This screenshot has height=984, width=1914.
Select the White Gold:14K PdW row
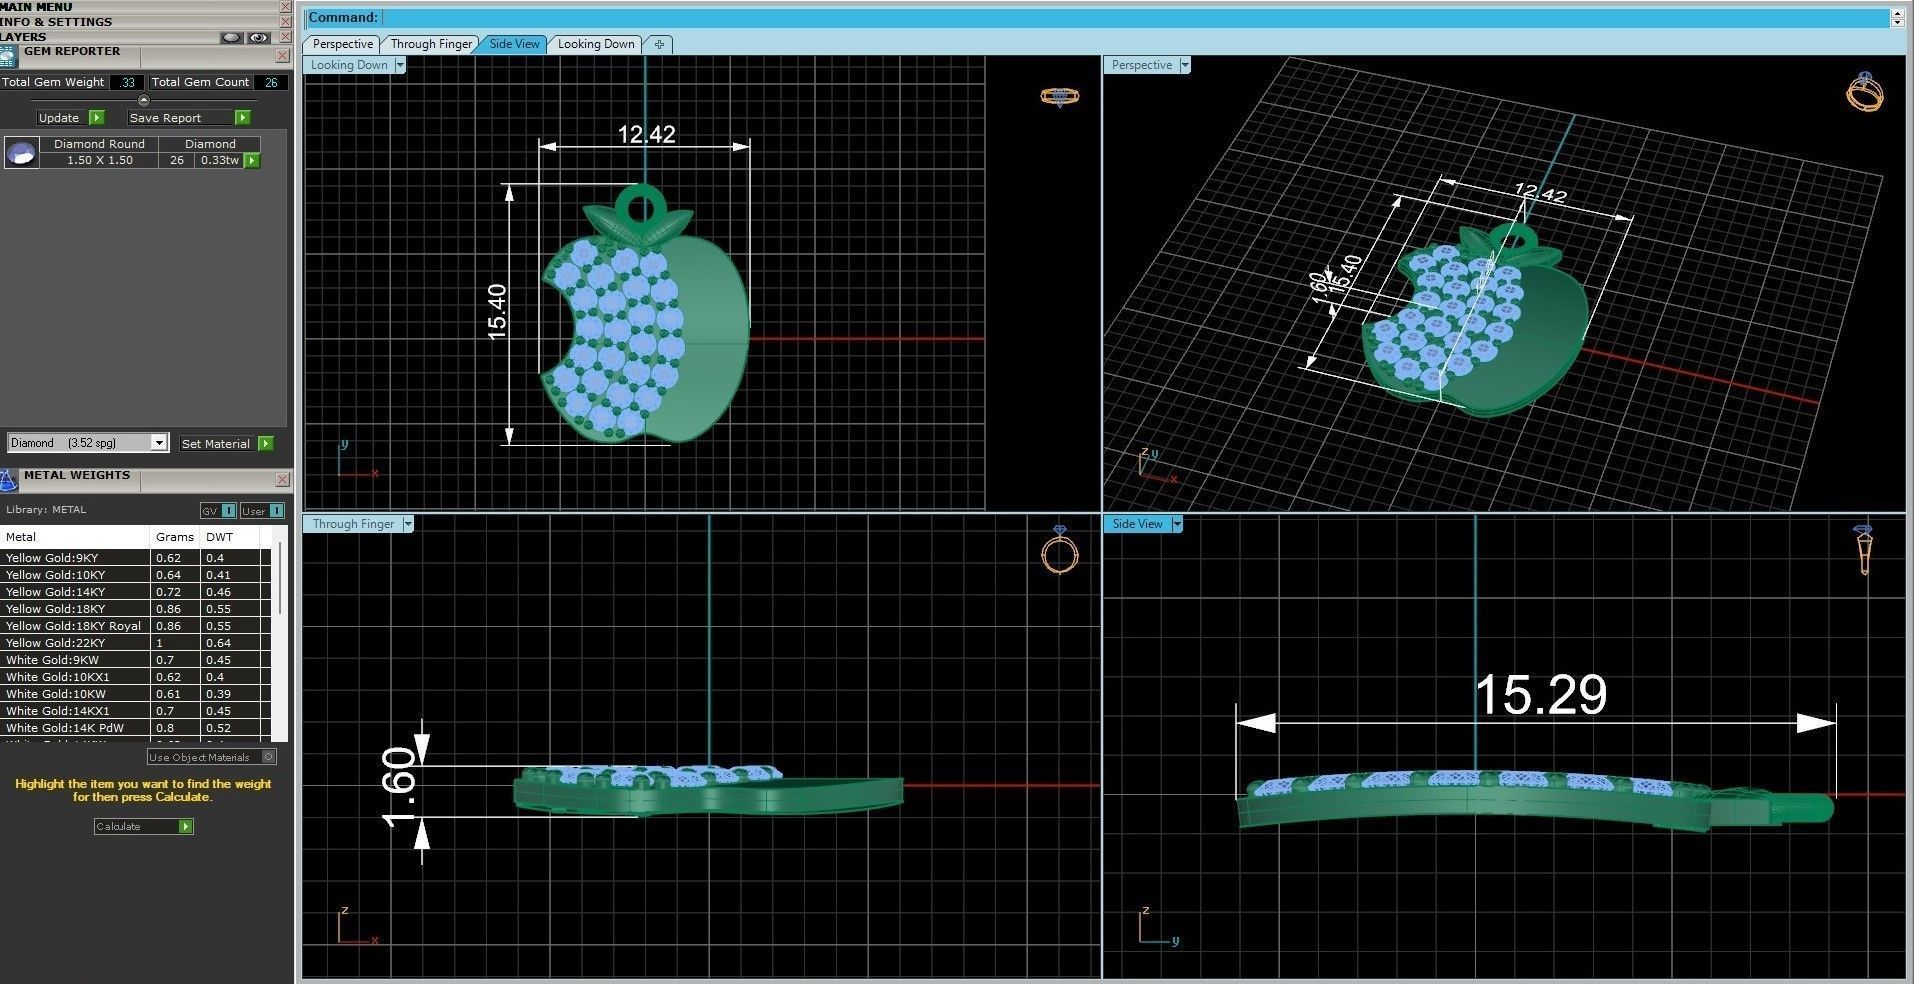136,728
